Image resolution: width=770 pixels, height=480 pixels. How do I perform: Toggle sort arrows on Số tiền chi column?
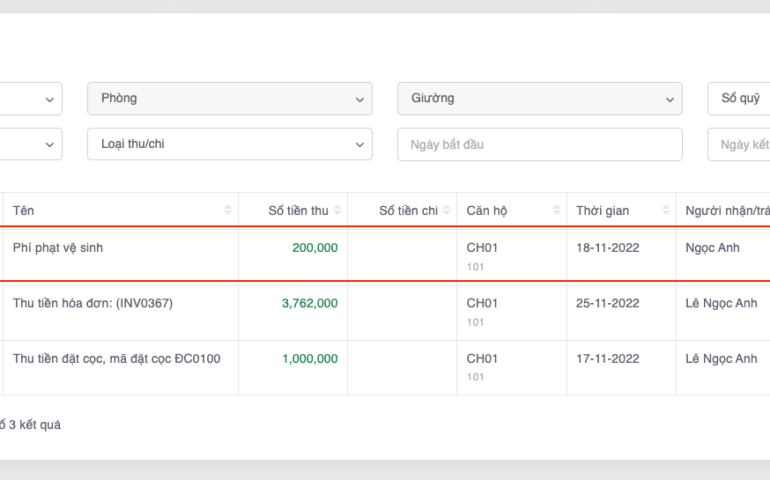447,210
